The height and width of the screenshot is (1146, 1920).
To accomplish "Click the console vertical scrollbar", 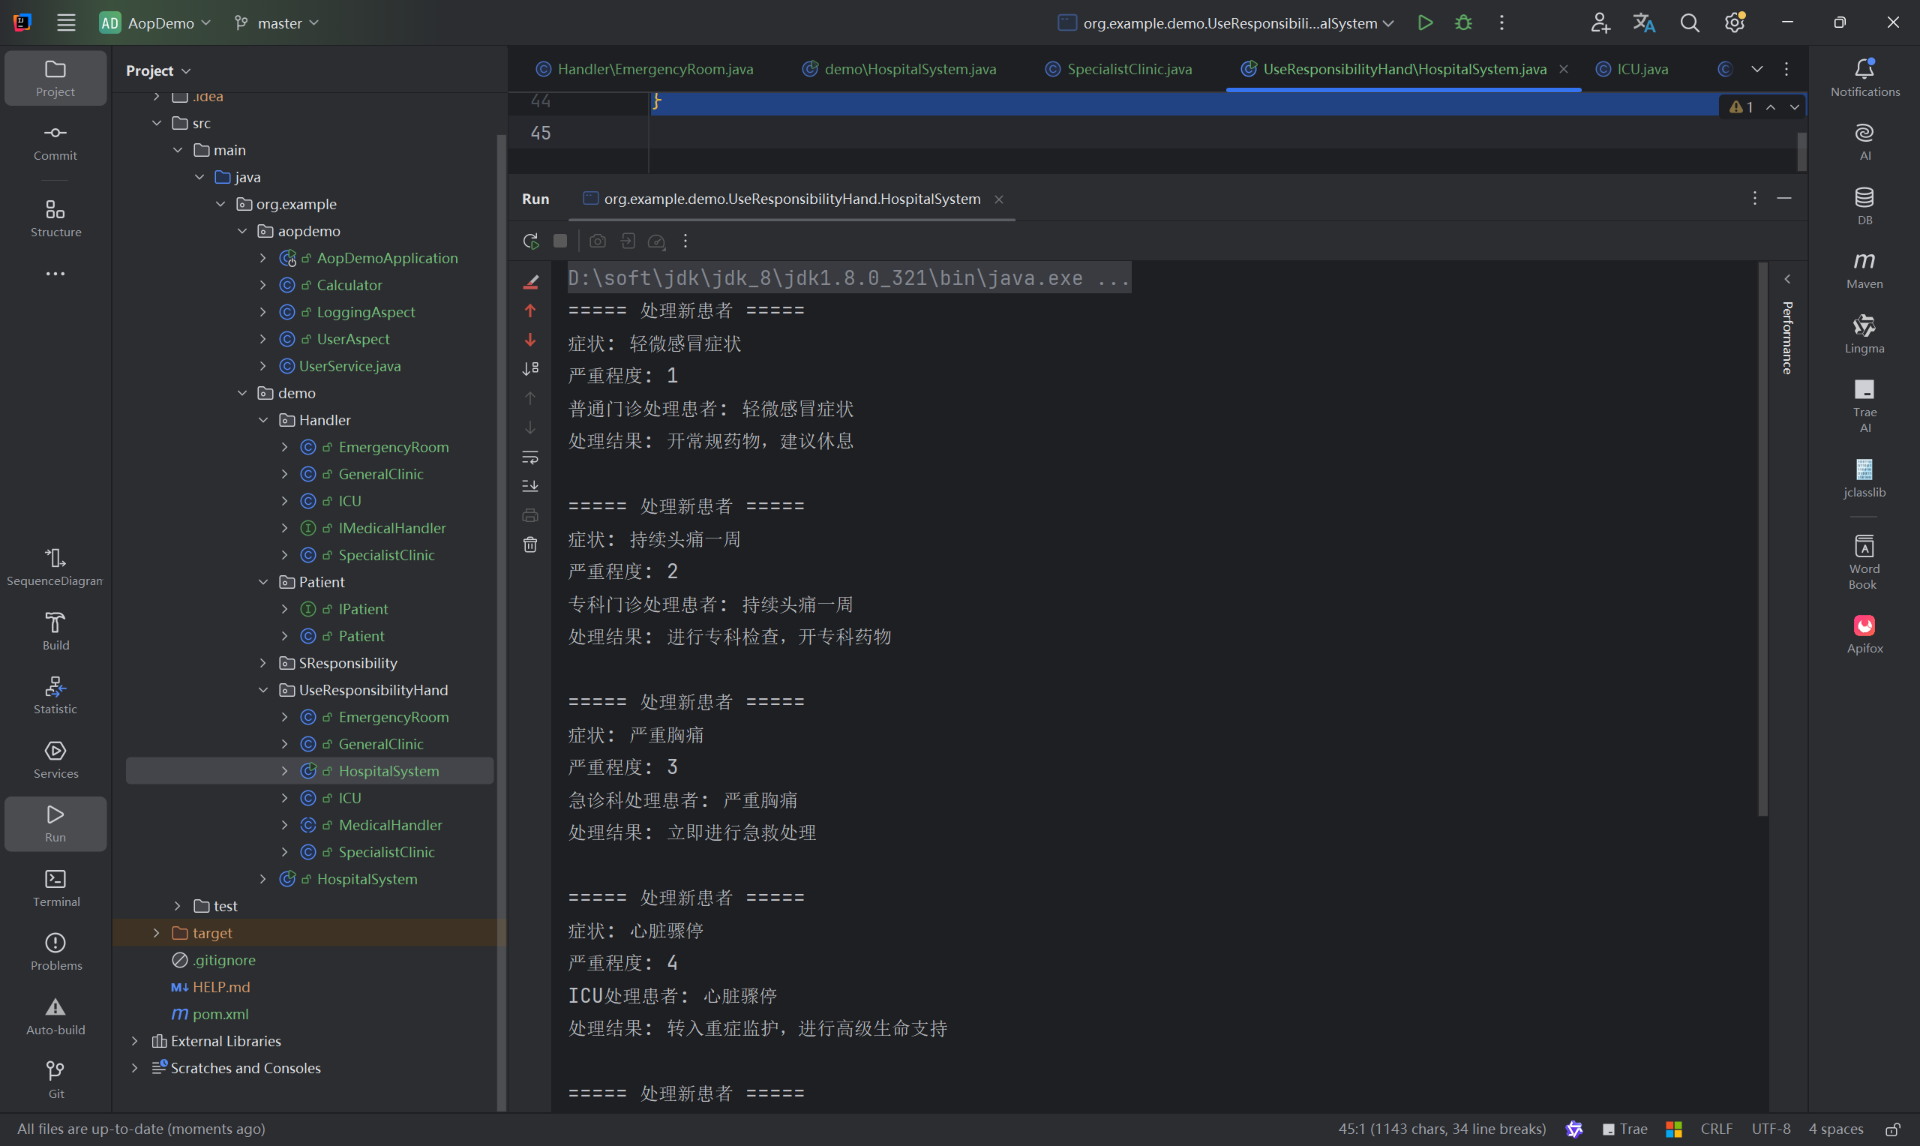I will click(x=1762, y=540).
